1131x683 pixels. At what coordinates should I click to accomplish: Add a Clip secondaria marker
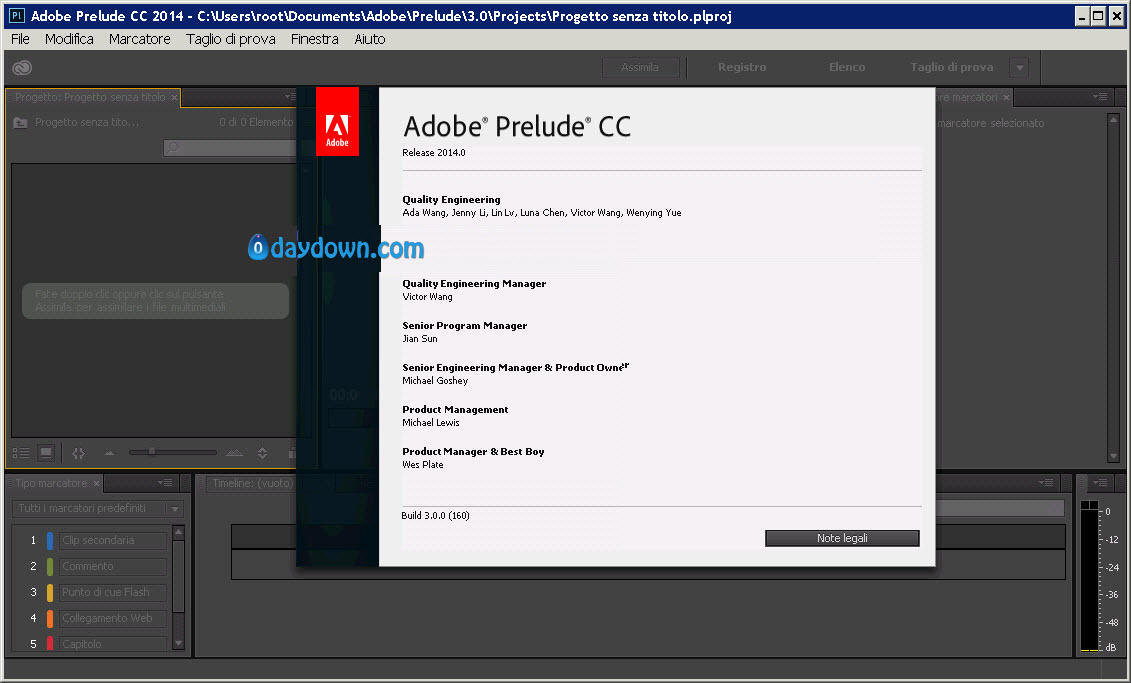(113, 540)
